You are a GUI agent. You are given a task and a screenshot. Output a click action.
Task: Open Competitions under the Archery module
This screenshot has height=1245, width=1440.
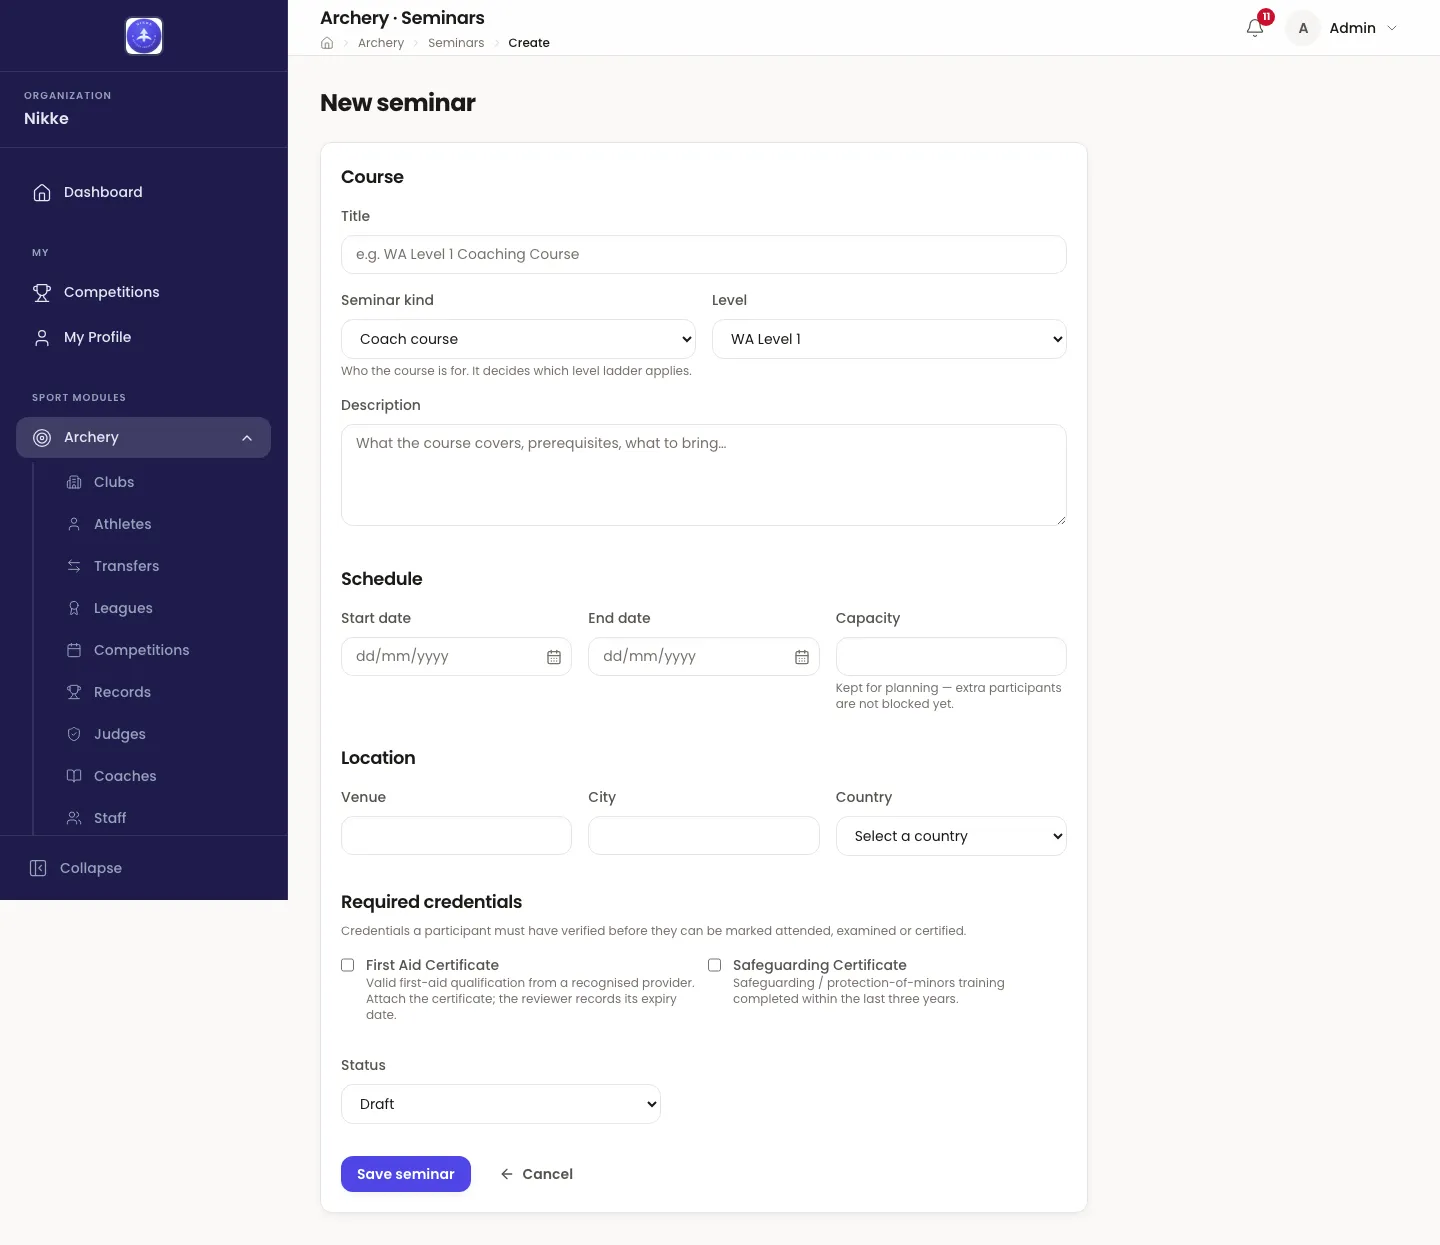[x=142, y=650]
